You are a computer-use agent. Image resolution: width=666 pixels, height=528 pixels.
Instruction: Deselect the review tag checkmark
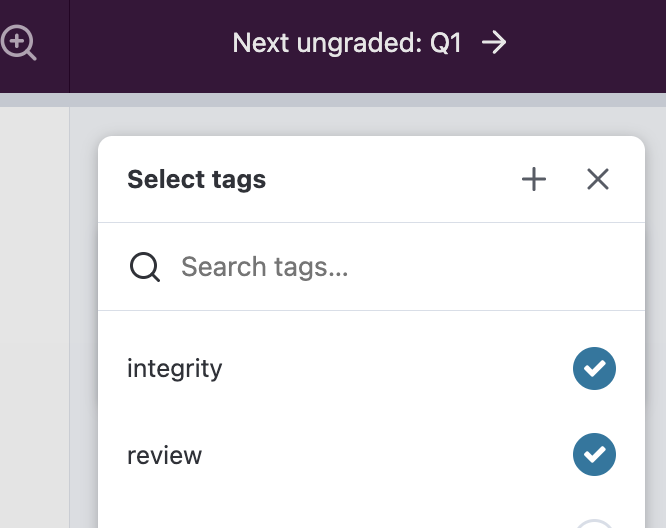pyautogui.click(x=594, y=455)
